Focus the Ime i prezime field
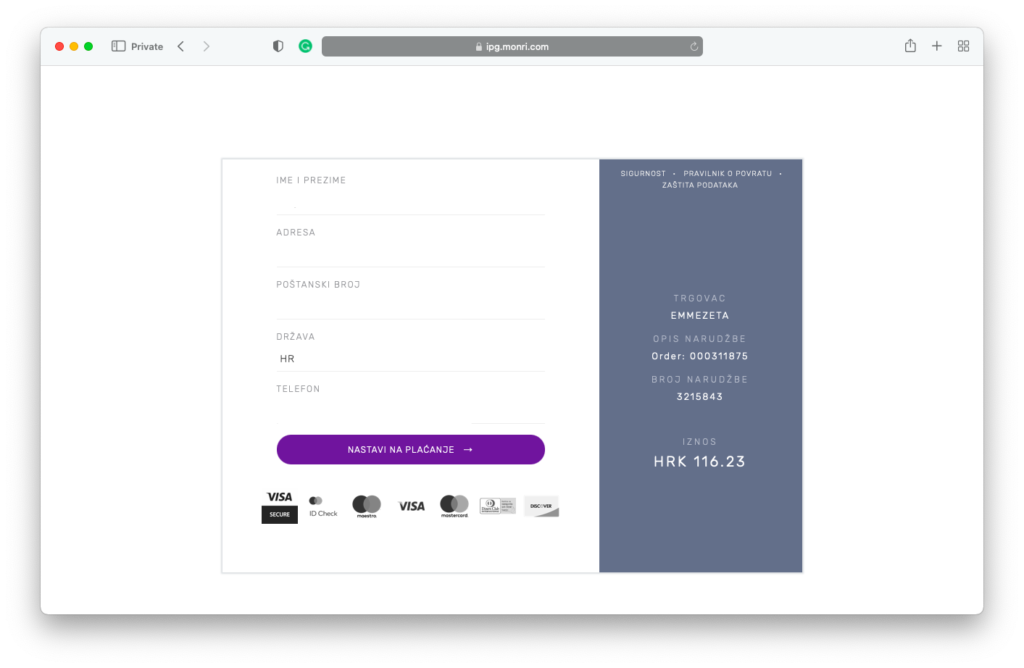This screenshot has height=668, width=1024. point(410,202)
